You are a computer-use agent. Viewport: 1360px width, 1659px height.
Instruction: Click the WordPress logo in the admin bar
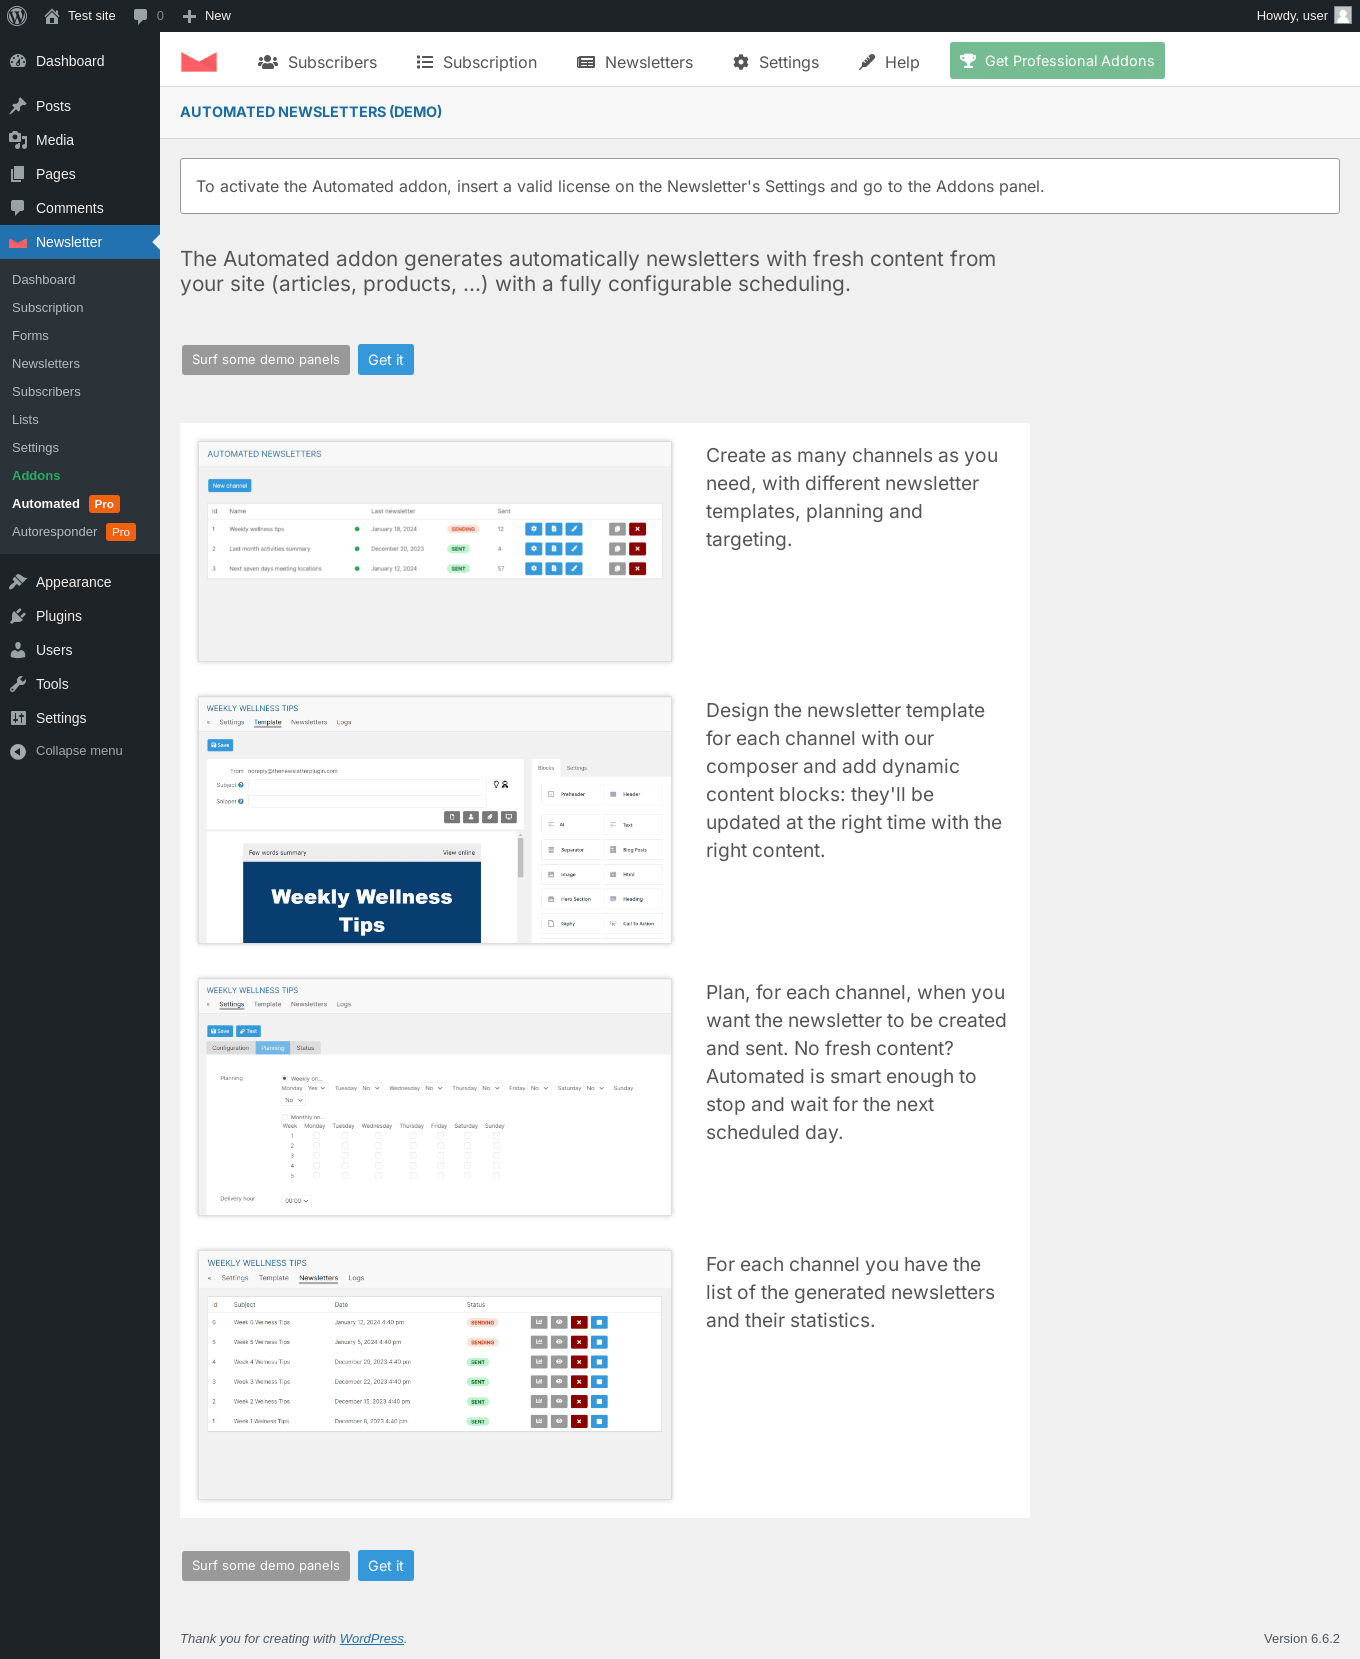[17, 16]
